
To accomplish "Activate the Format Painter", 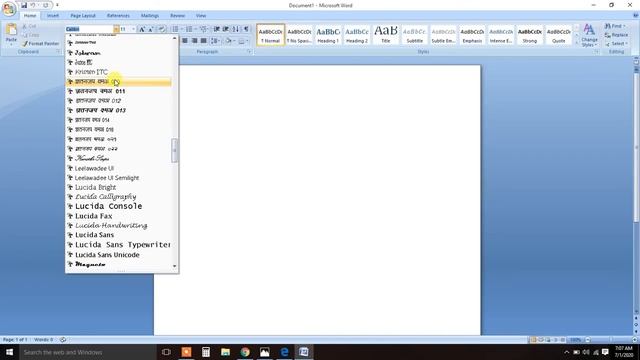I will point(40,43).
